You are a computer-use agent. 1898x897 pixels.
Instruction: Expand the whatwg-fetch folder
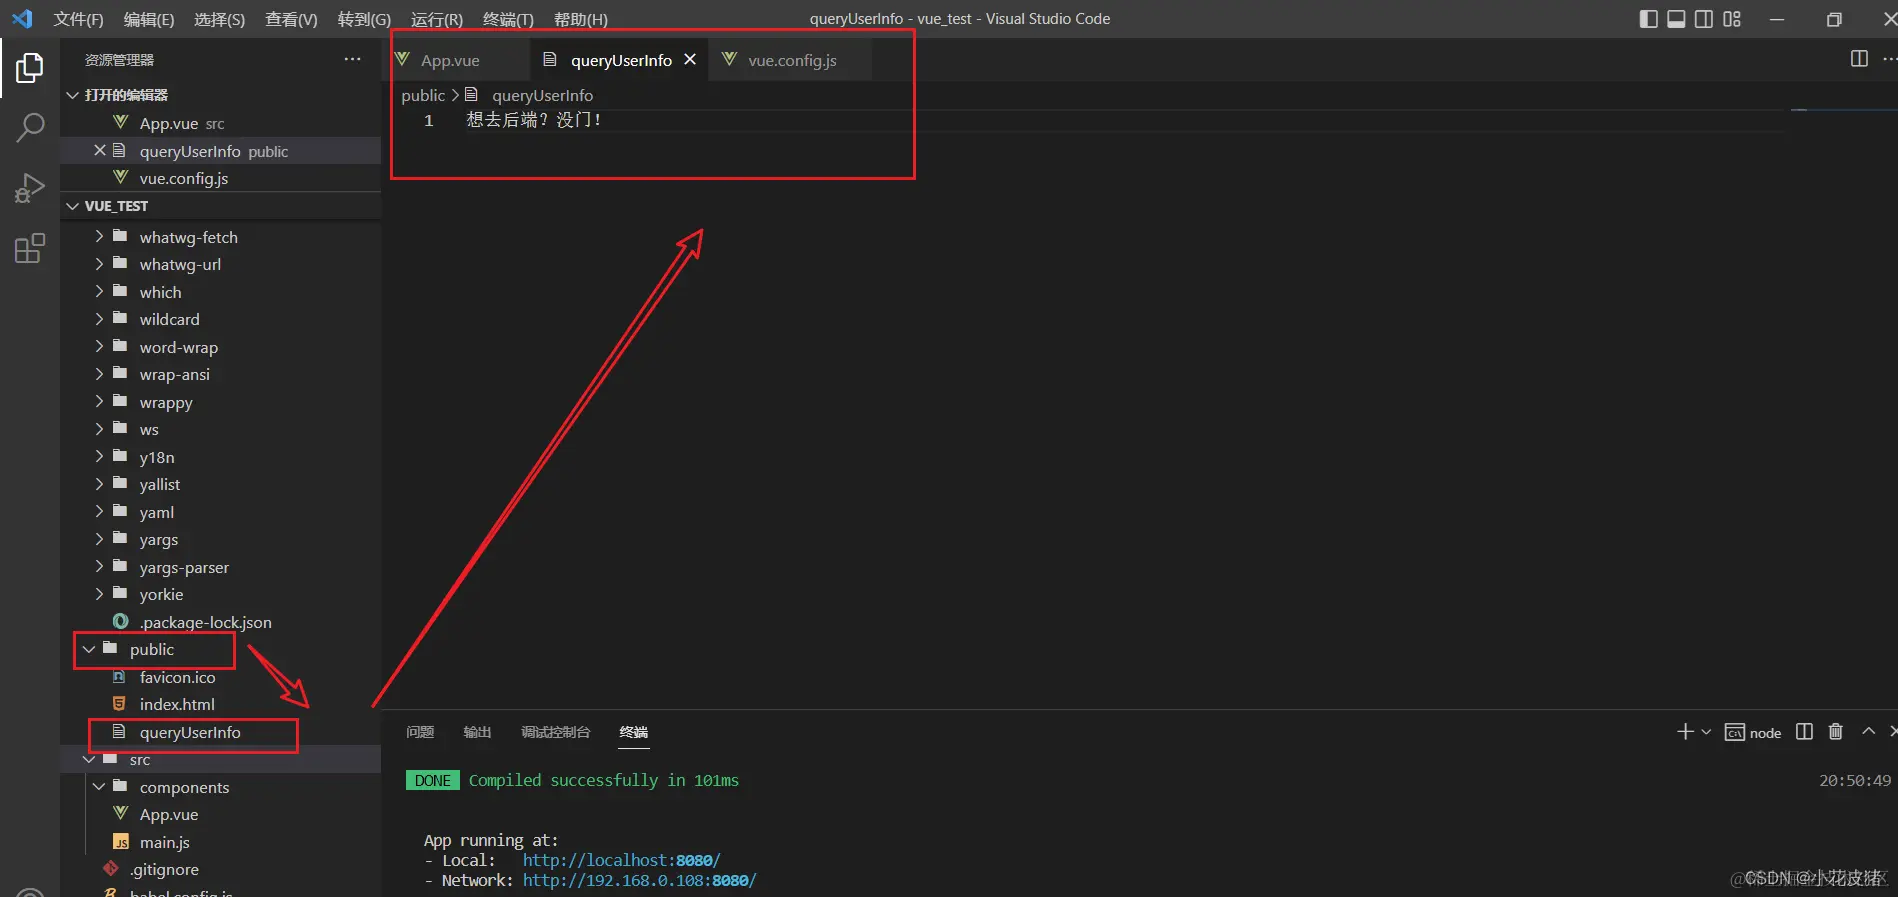pos(99,237)
